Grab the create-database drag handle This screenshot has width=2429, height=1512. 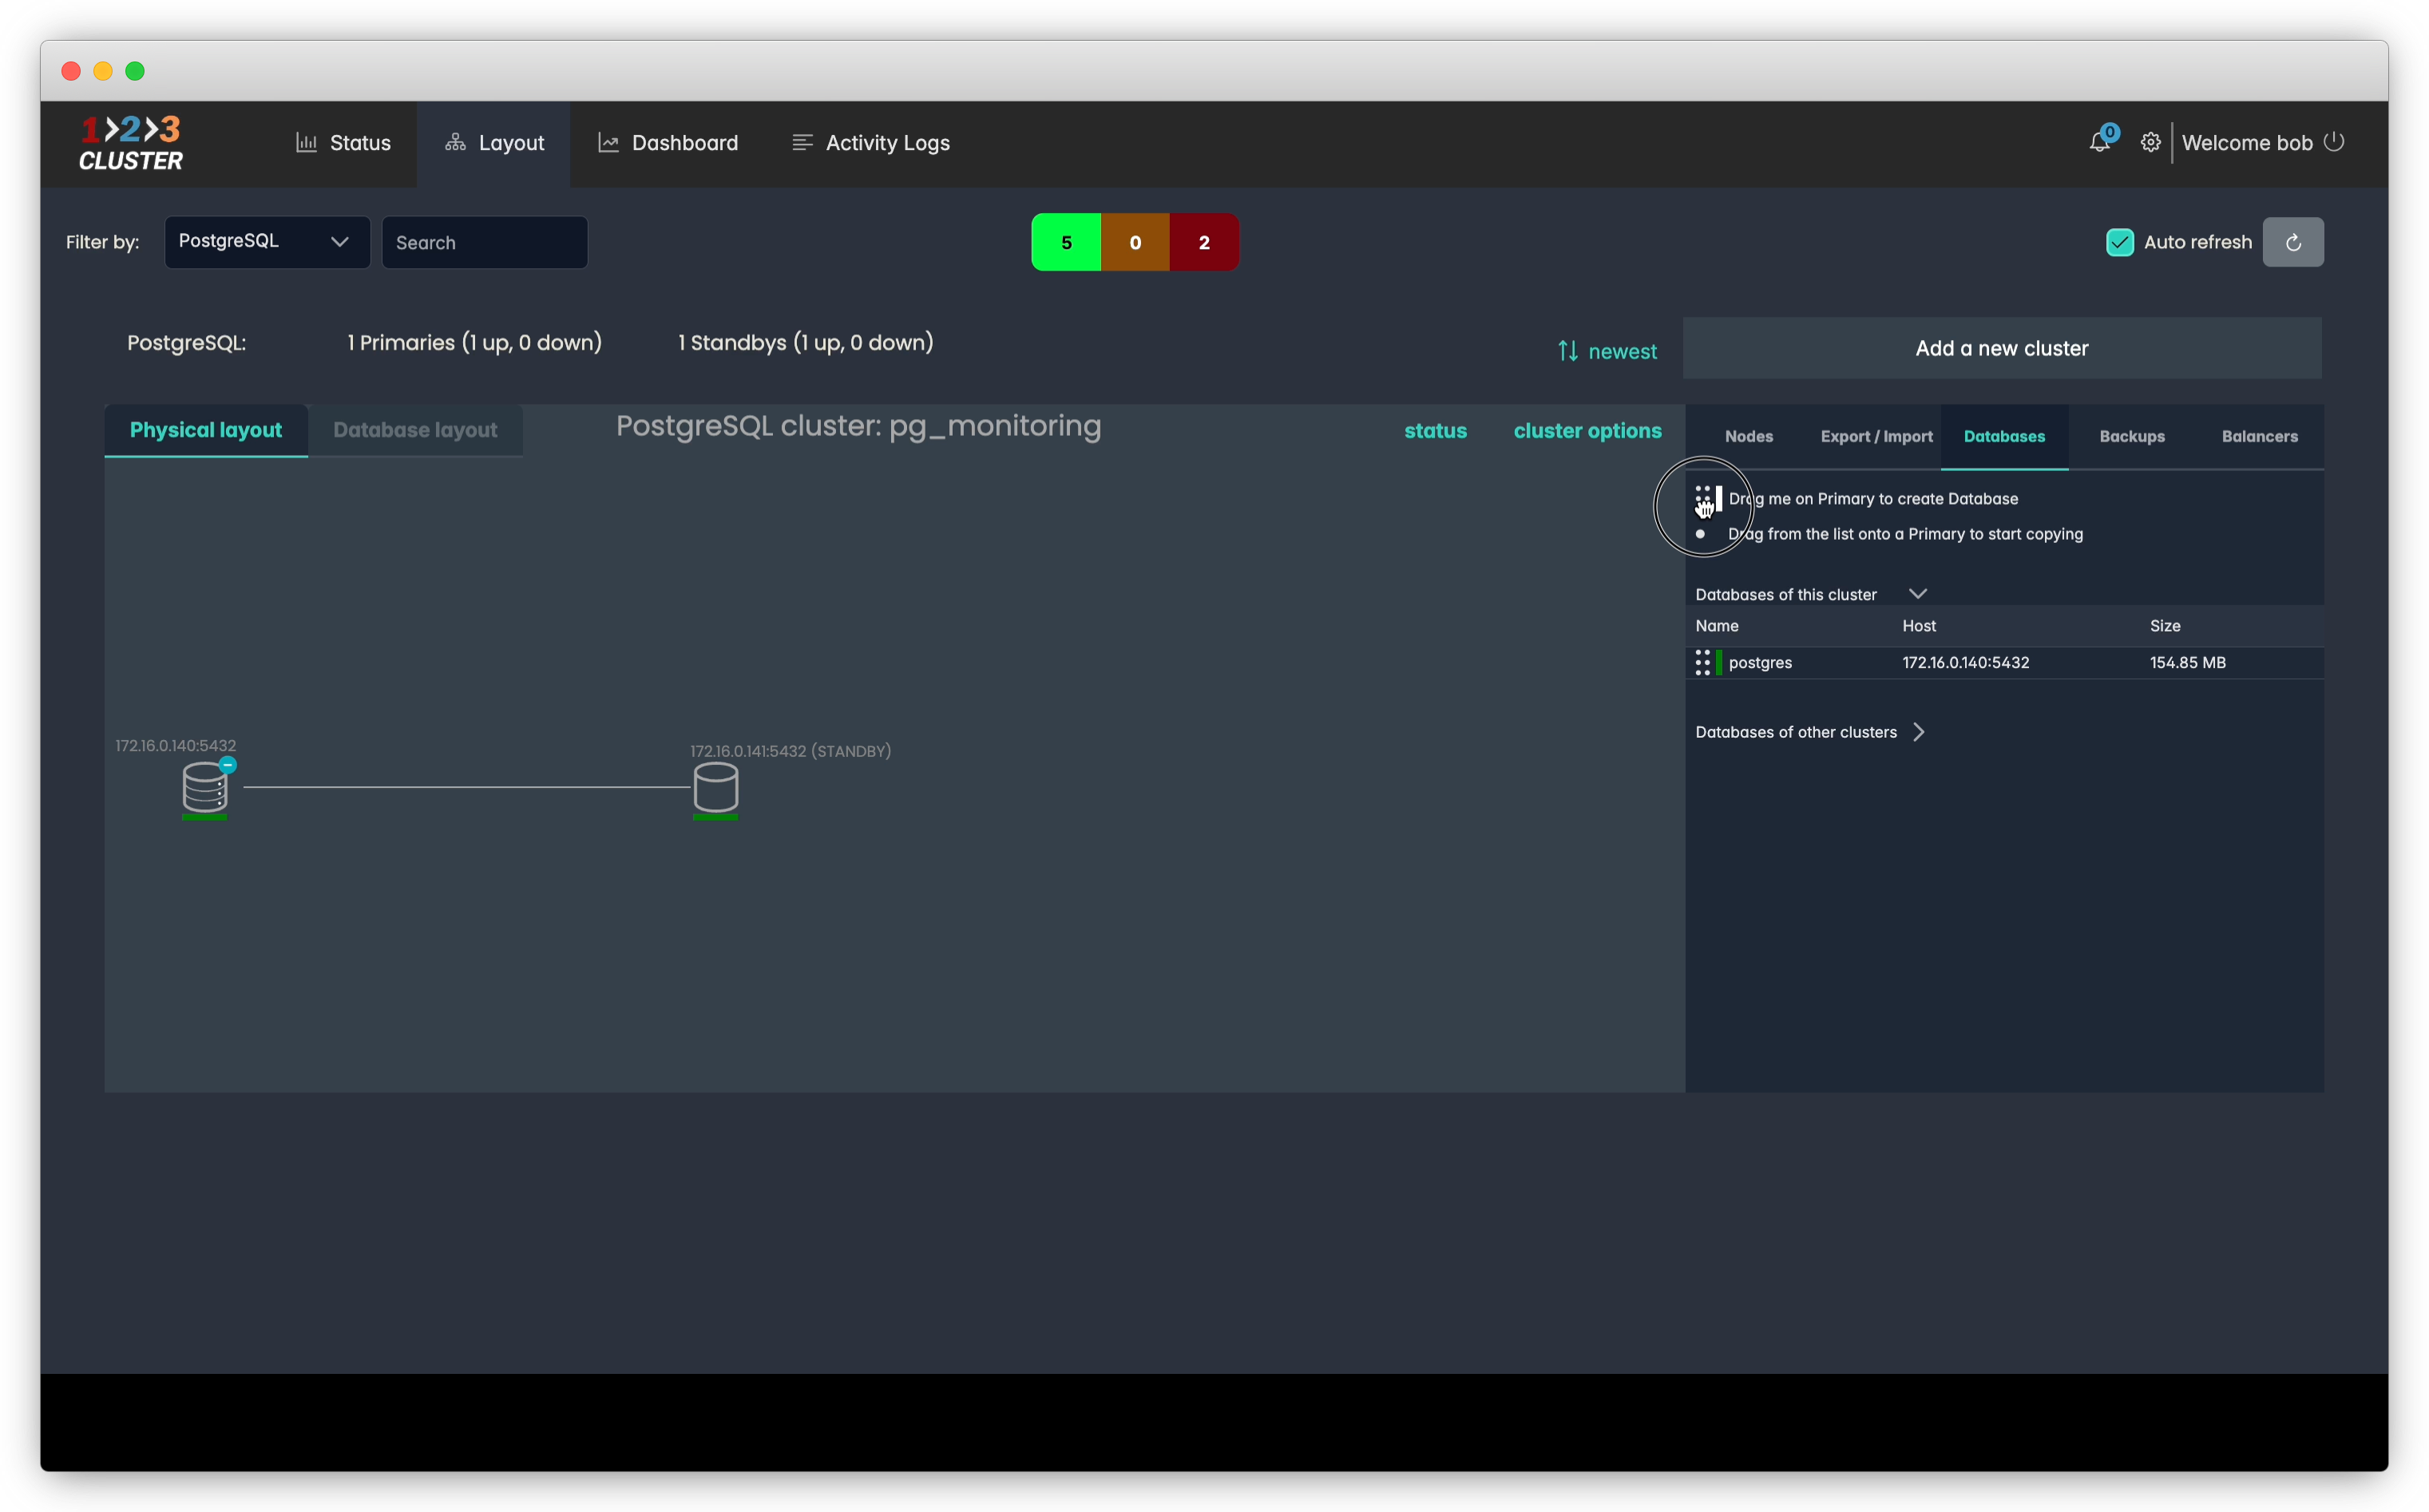point(1703,498)
